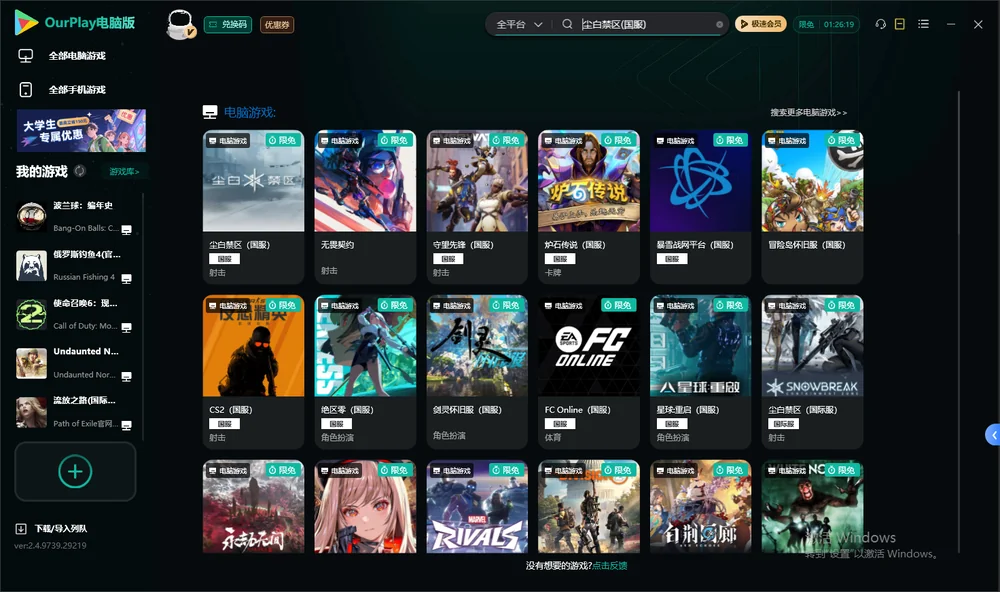Open the 极速会员 membership button
Image resolution: width=1000 pixels, height=592 pixels.
760,24
